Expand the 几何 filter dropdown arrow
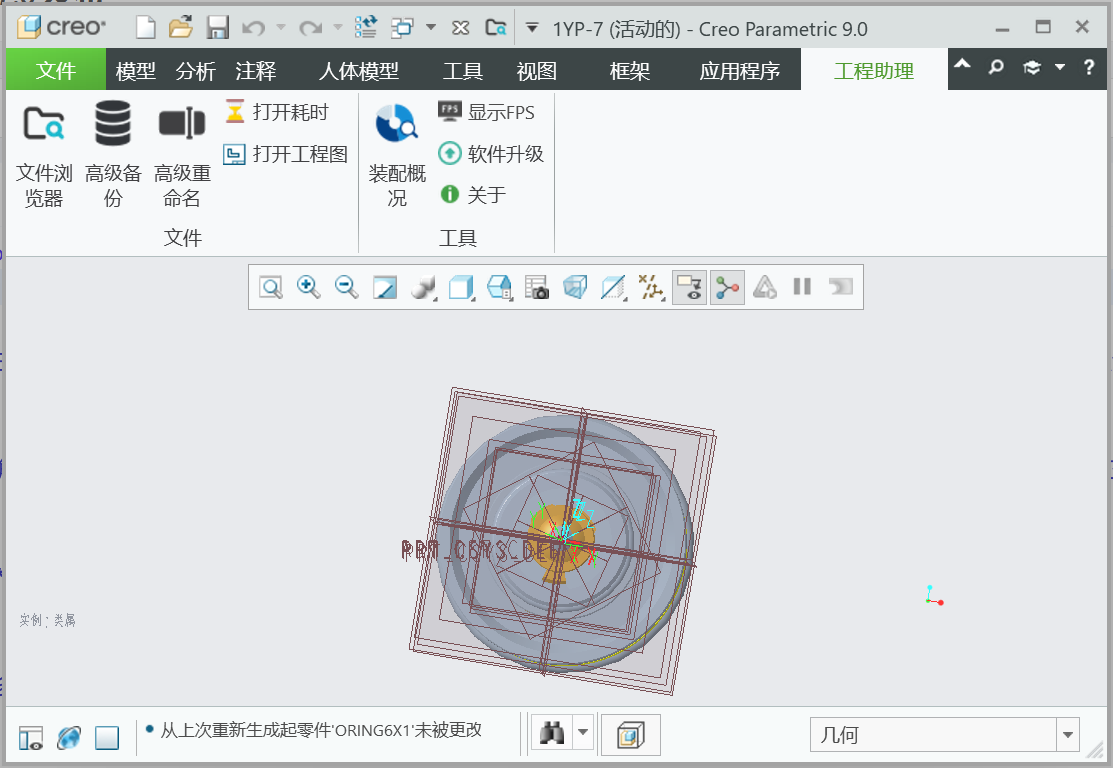The height and width of the screenshot is (768, 1113). tap(1068, 735)
